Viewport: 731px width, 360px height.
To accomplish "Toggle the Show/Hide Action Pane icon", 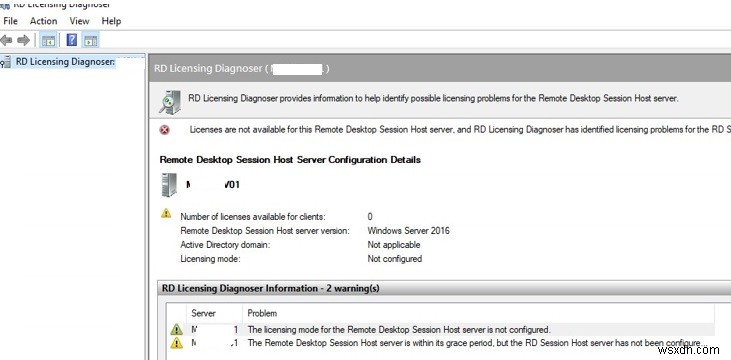I will 90,41.
